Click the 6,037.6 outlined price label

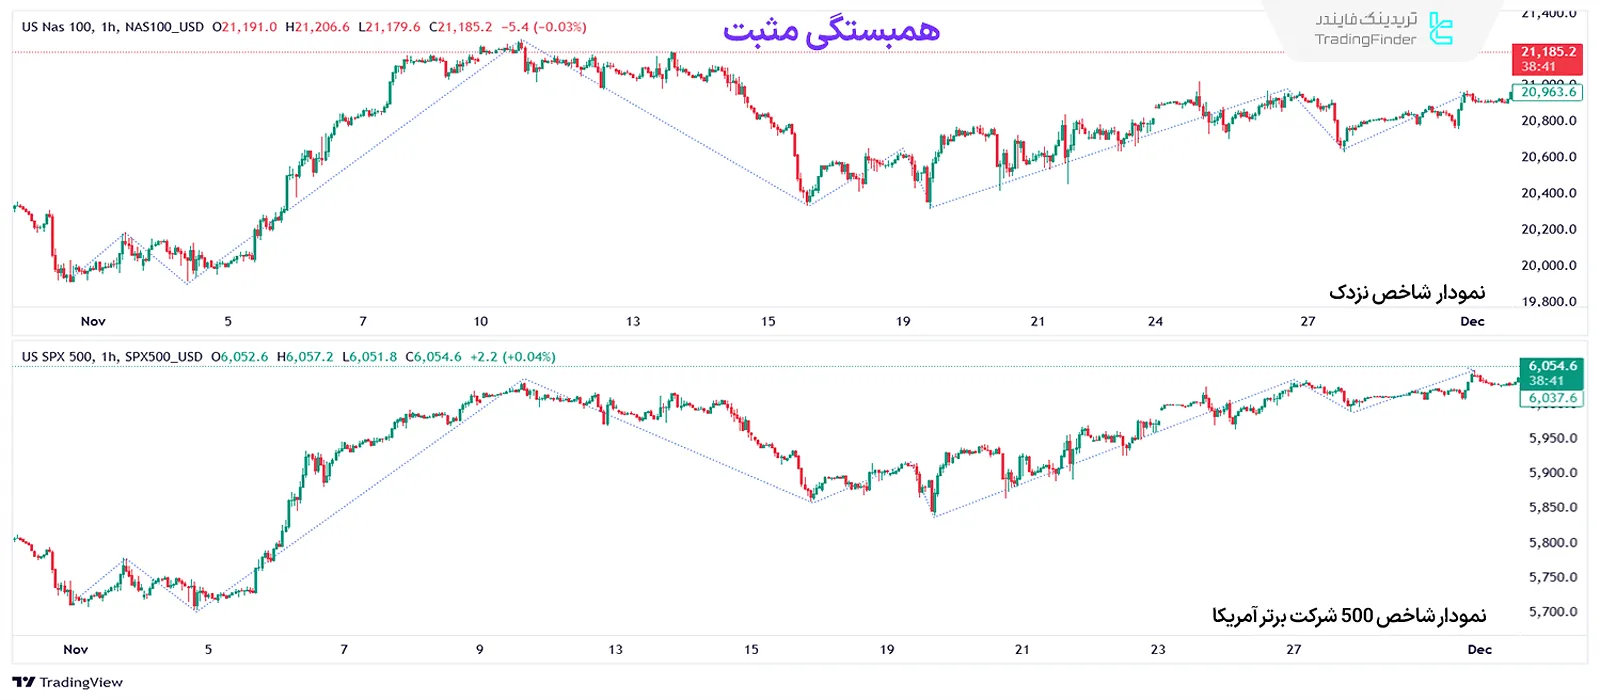coord(1551,398)
